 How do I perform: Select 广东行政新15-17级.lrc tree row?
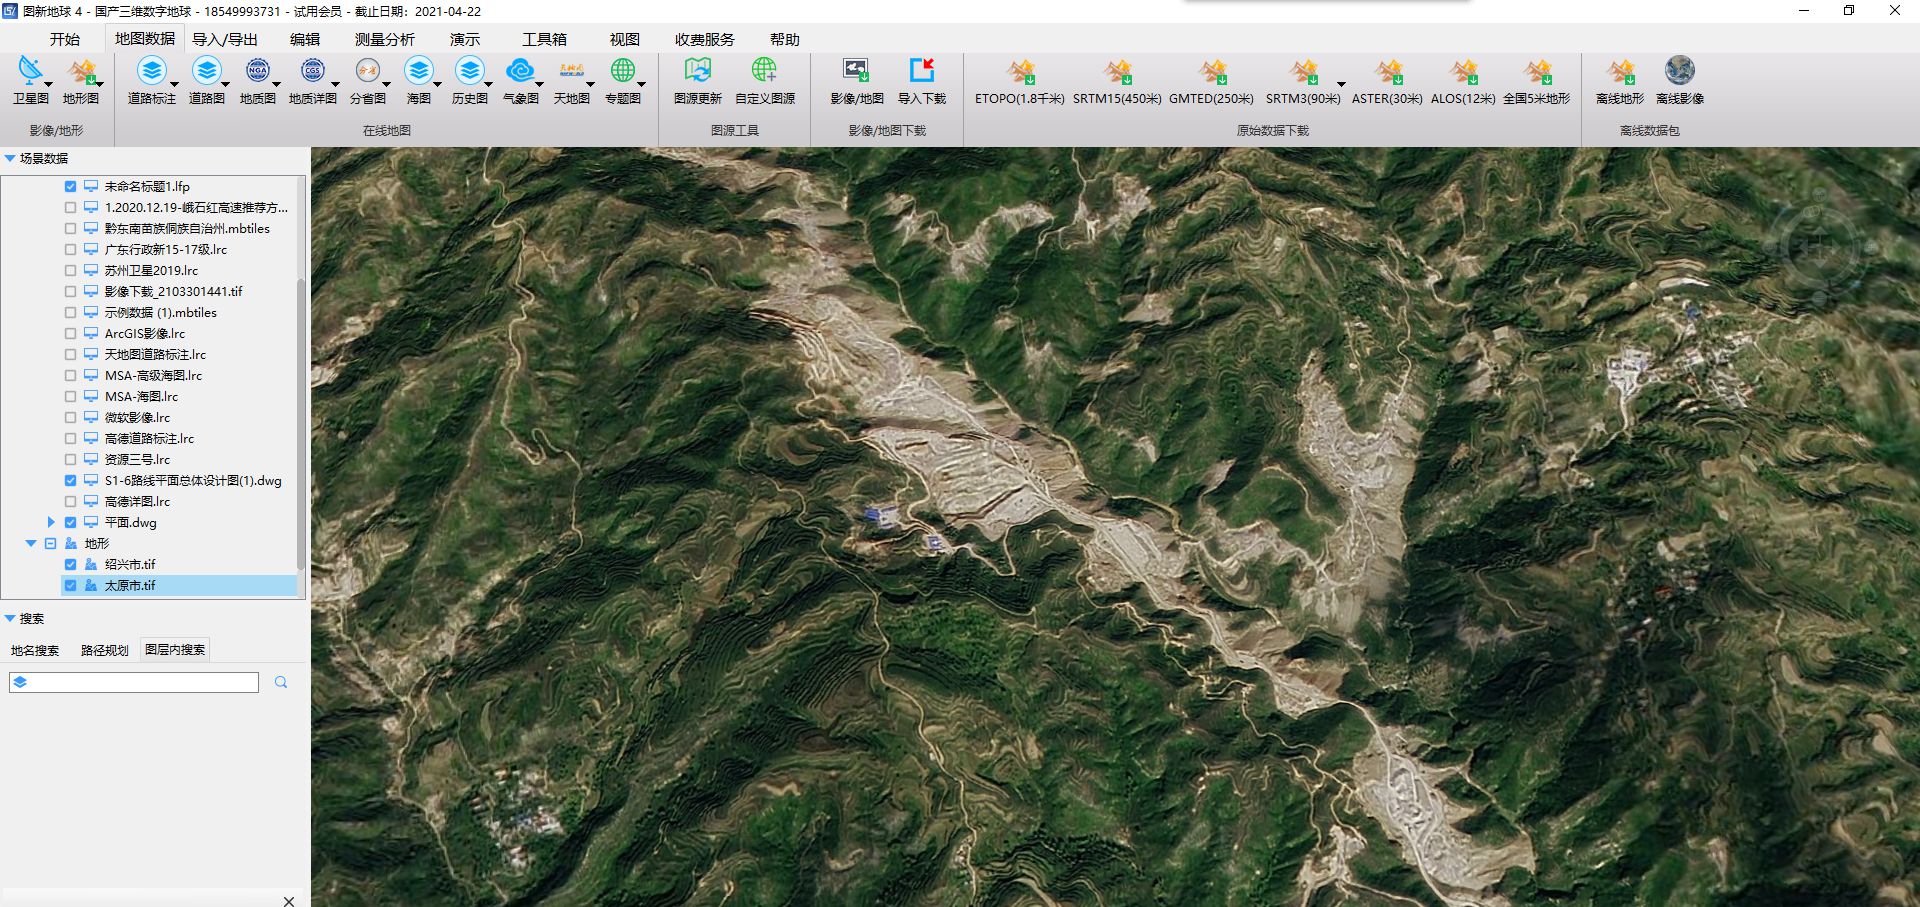pyautogui.click(x=166, y=249)
